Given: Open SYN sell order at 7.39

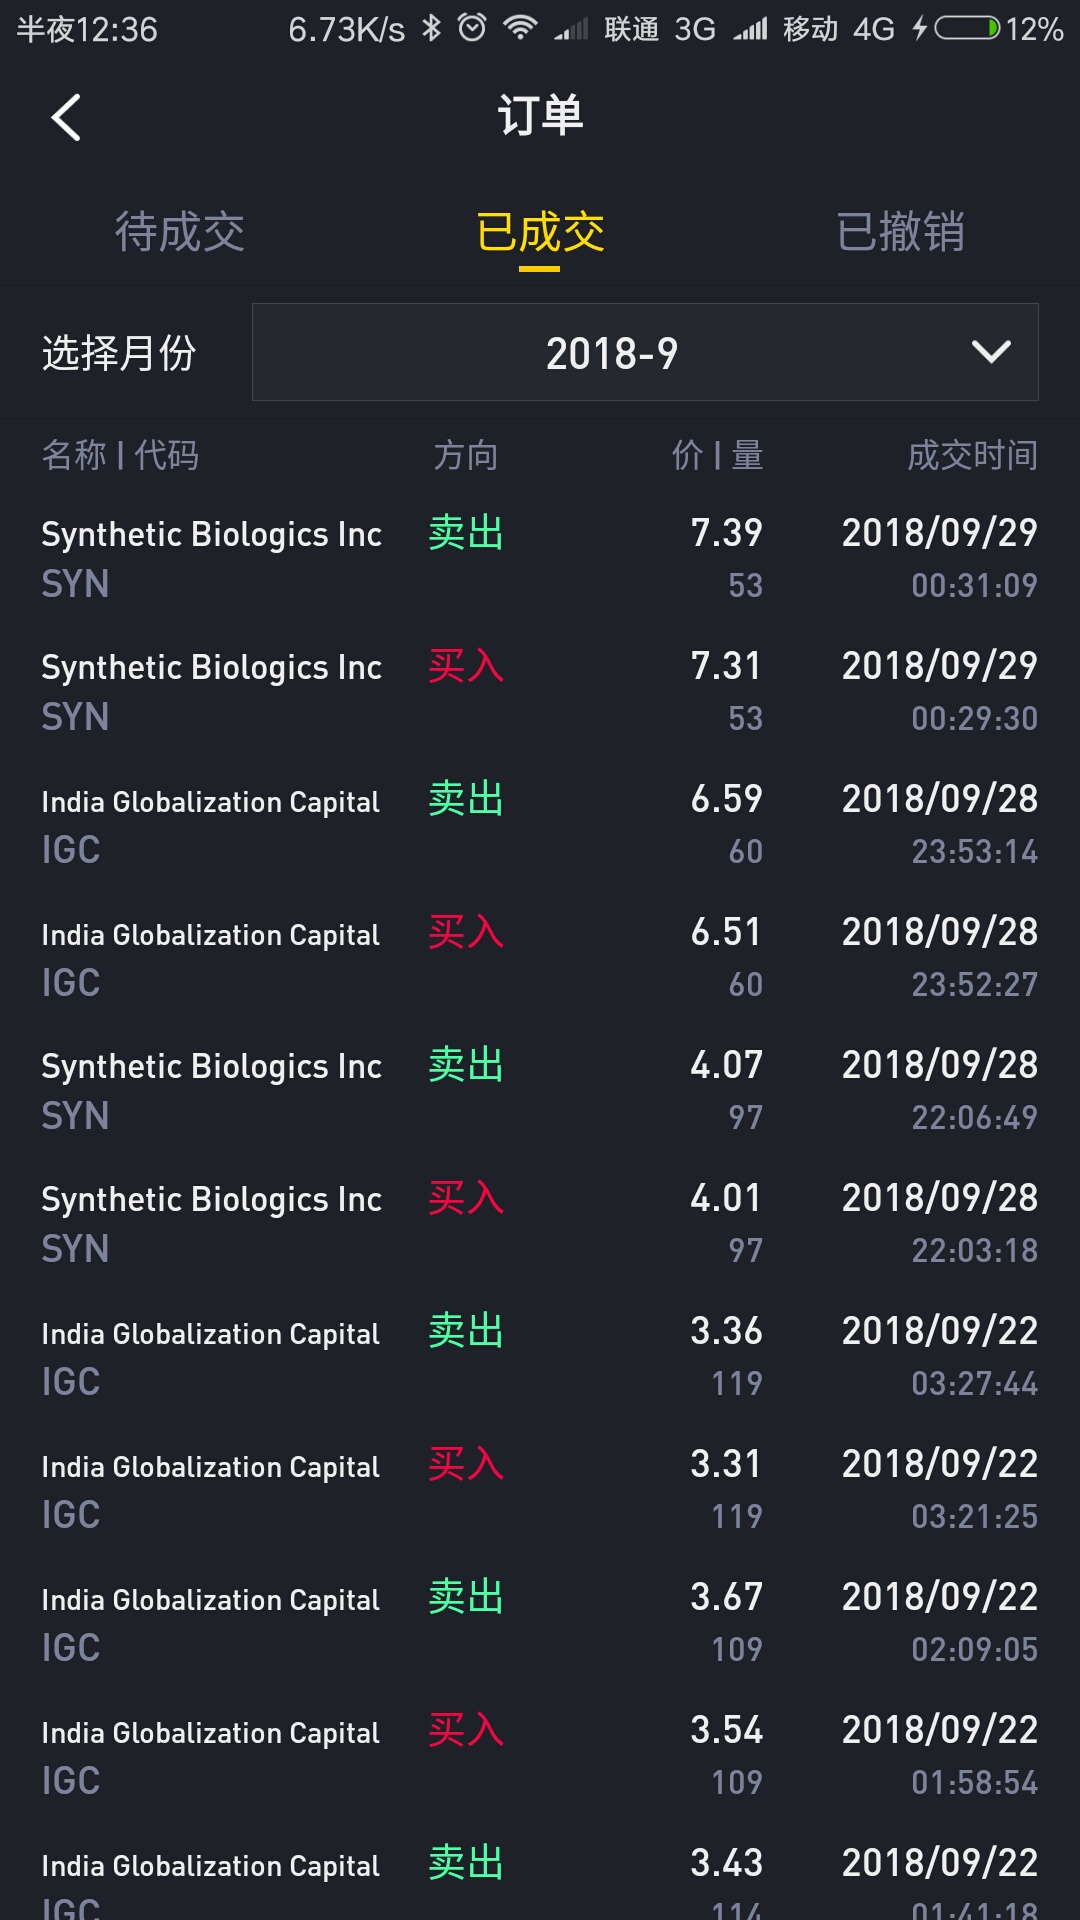Looking at the screenshot, I should tap(540, 558).
